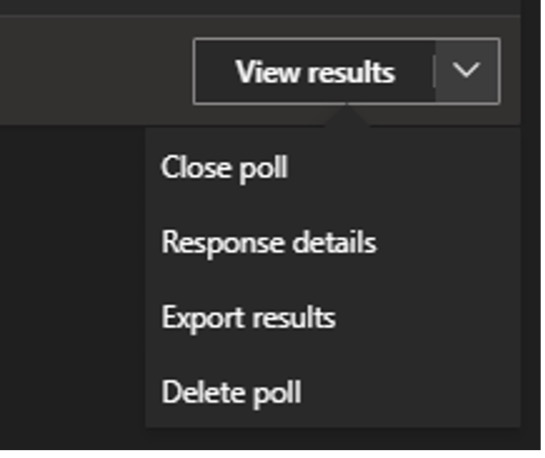The width and height of the screenshot is (545, 458).
Task: Download poll data with Export results
Action: [x=333, y=317]
